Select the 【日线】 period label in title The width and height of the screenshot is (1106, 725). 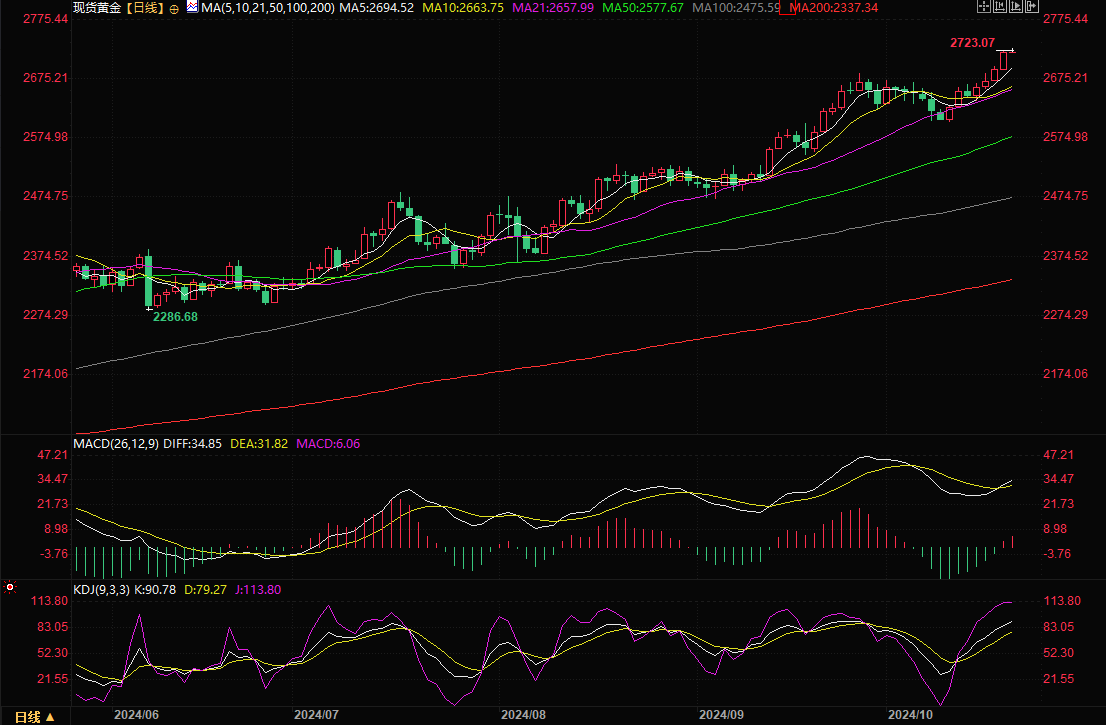pos(145,8)
